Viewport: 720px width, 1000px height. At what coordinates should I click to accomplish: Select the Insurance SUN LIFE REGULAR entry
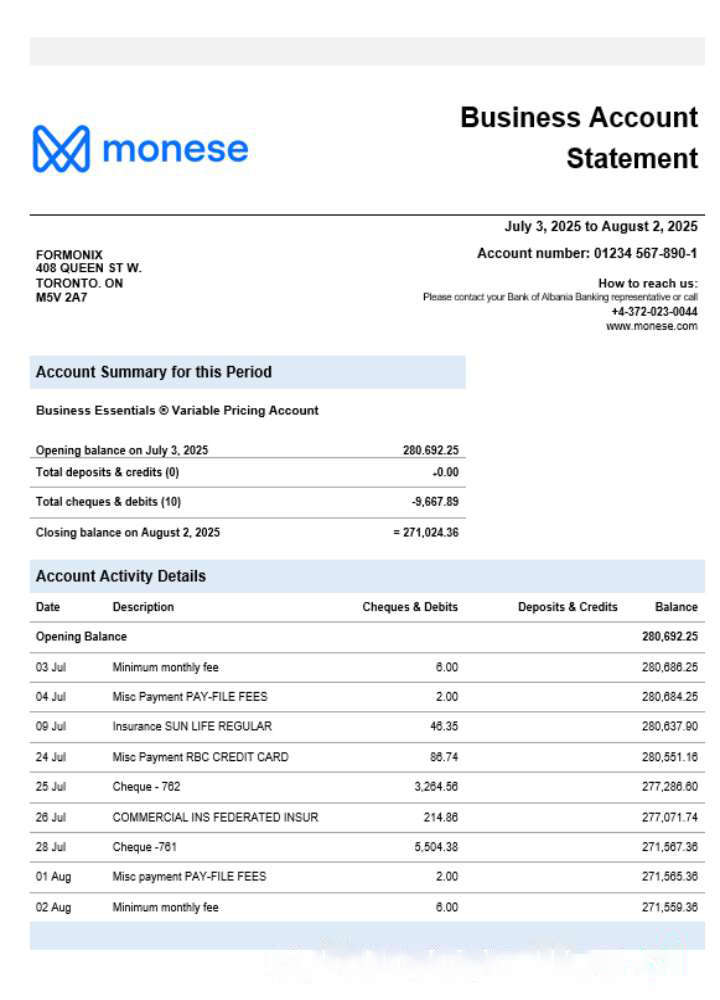192,726
